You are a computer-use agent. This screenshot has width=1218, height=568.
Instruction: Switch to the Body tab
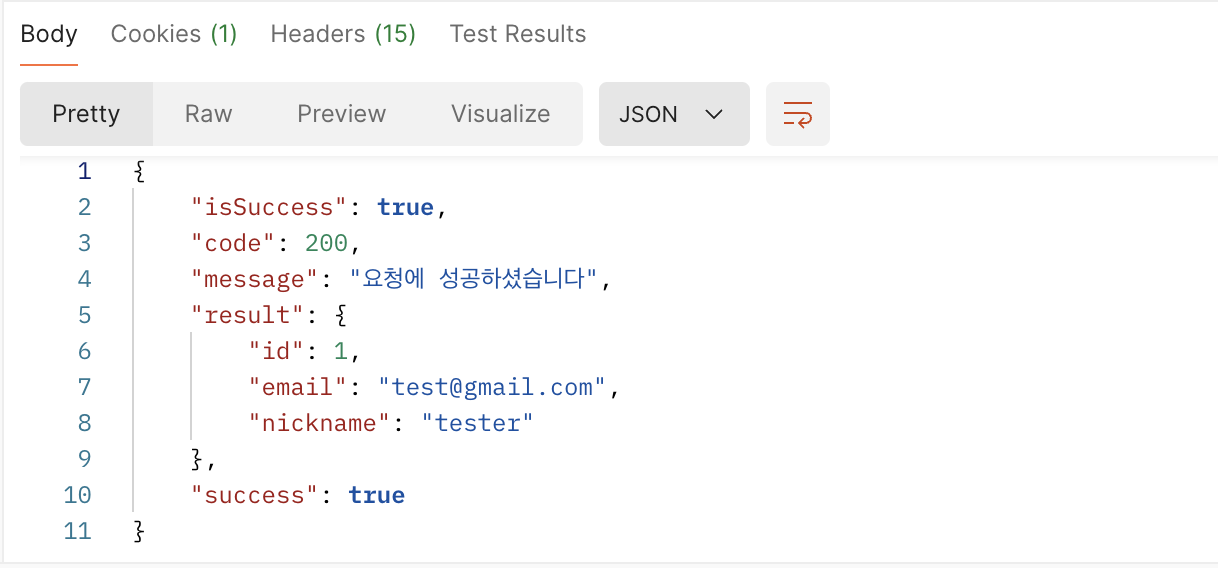click(x=48, y=34)
